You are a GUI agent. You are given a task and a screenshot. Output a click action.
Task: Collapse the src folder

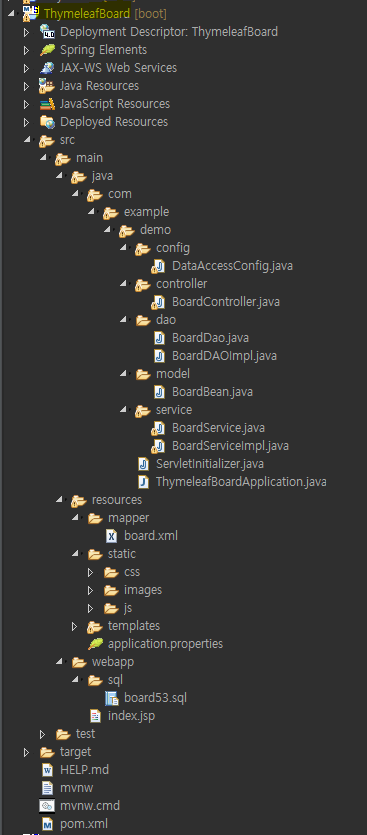point(27,140)
